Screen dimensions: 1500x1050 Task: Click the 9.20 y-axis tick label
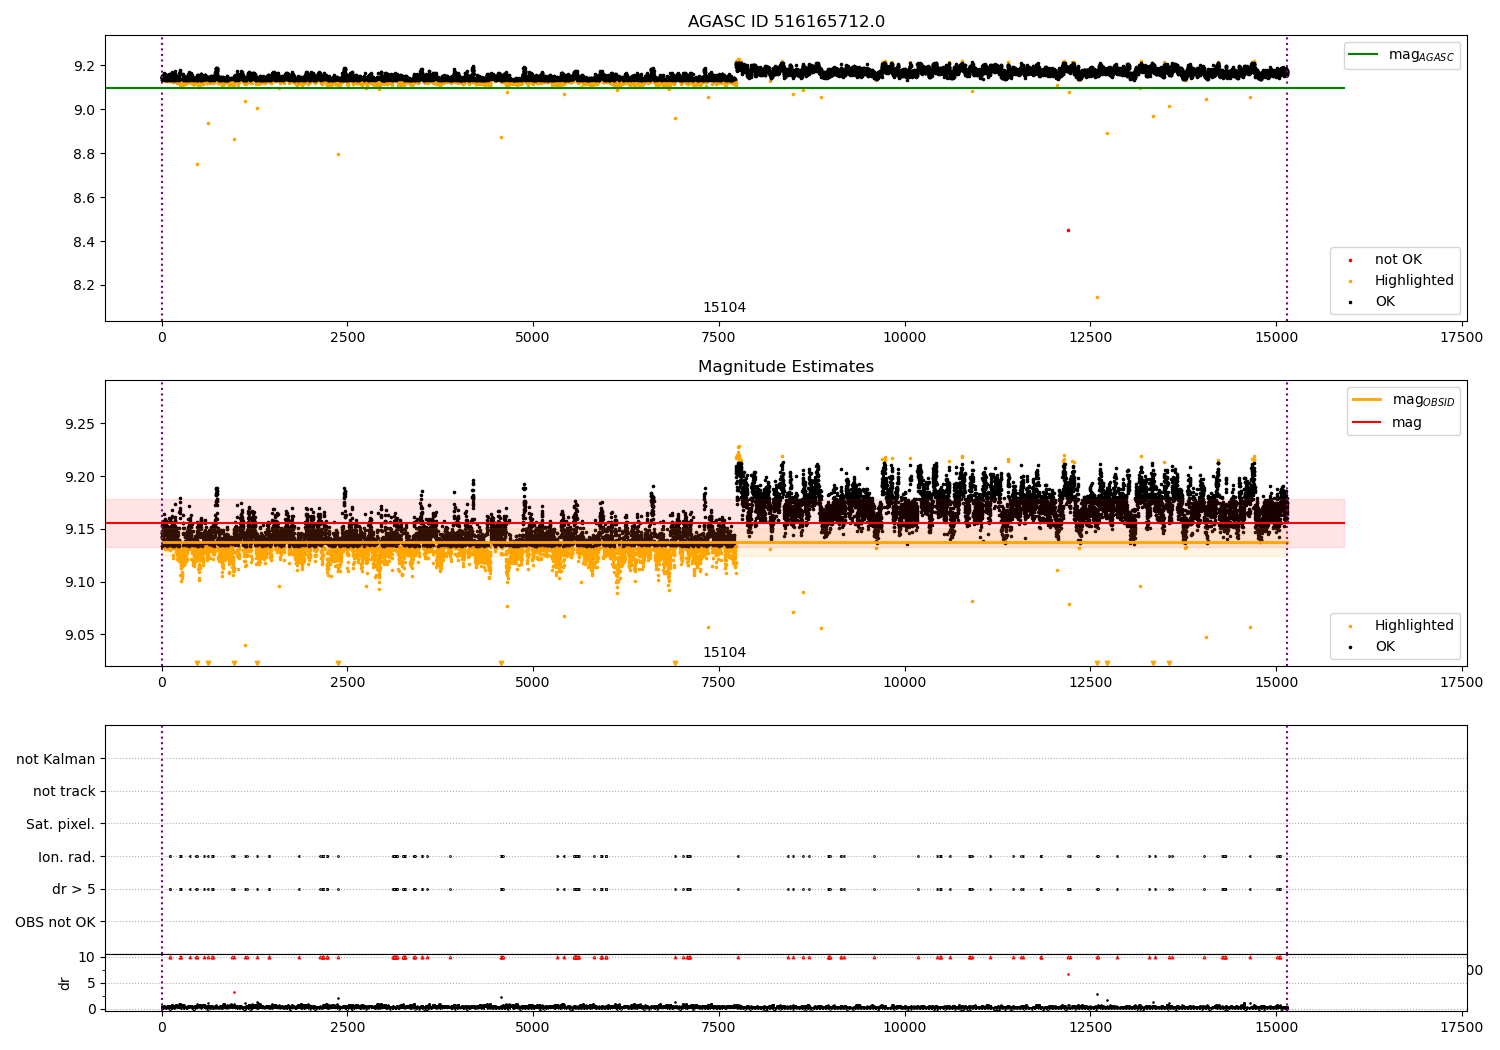[80, 477]
